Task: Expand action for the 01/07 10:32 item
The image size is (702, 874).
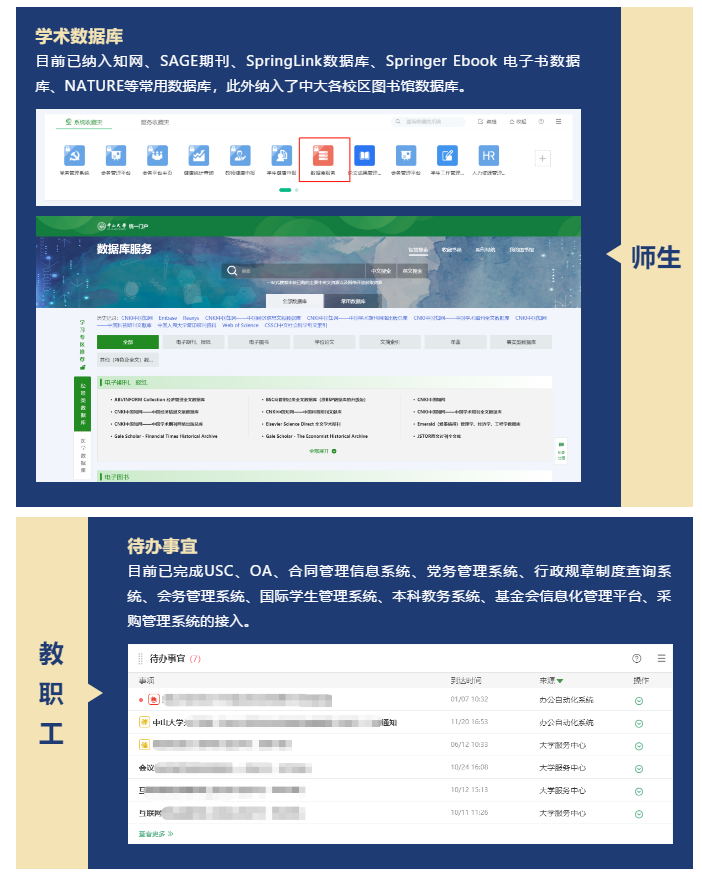Action: (x=638, y=700)
